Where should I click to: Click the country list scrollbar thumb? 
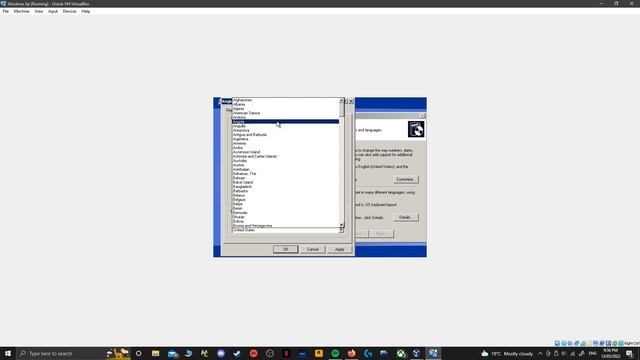click(x=342, y=109)
